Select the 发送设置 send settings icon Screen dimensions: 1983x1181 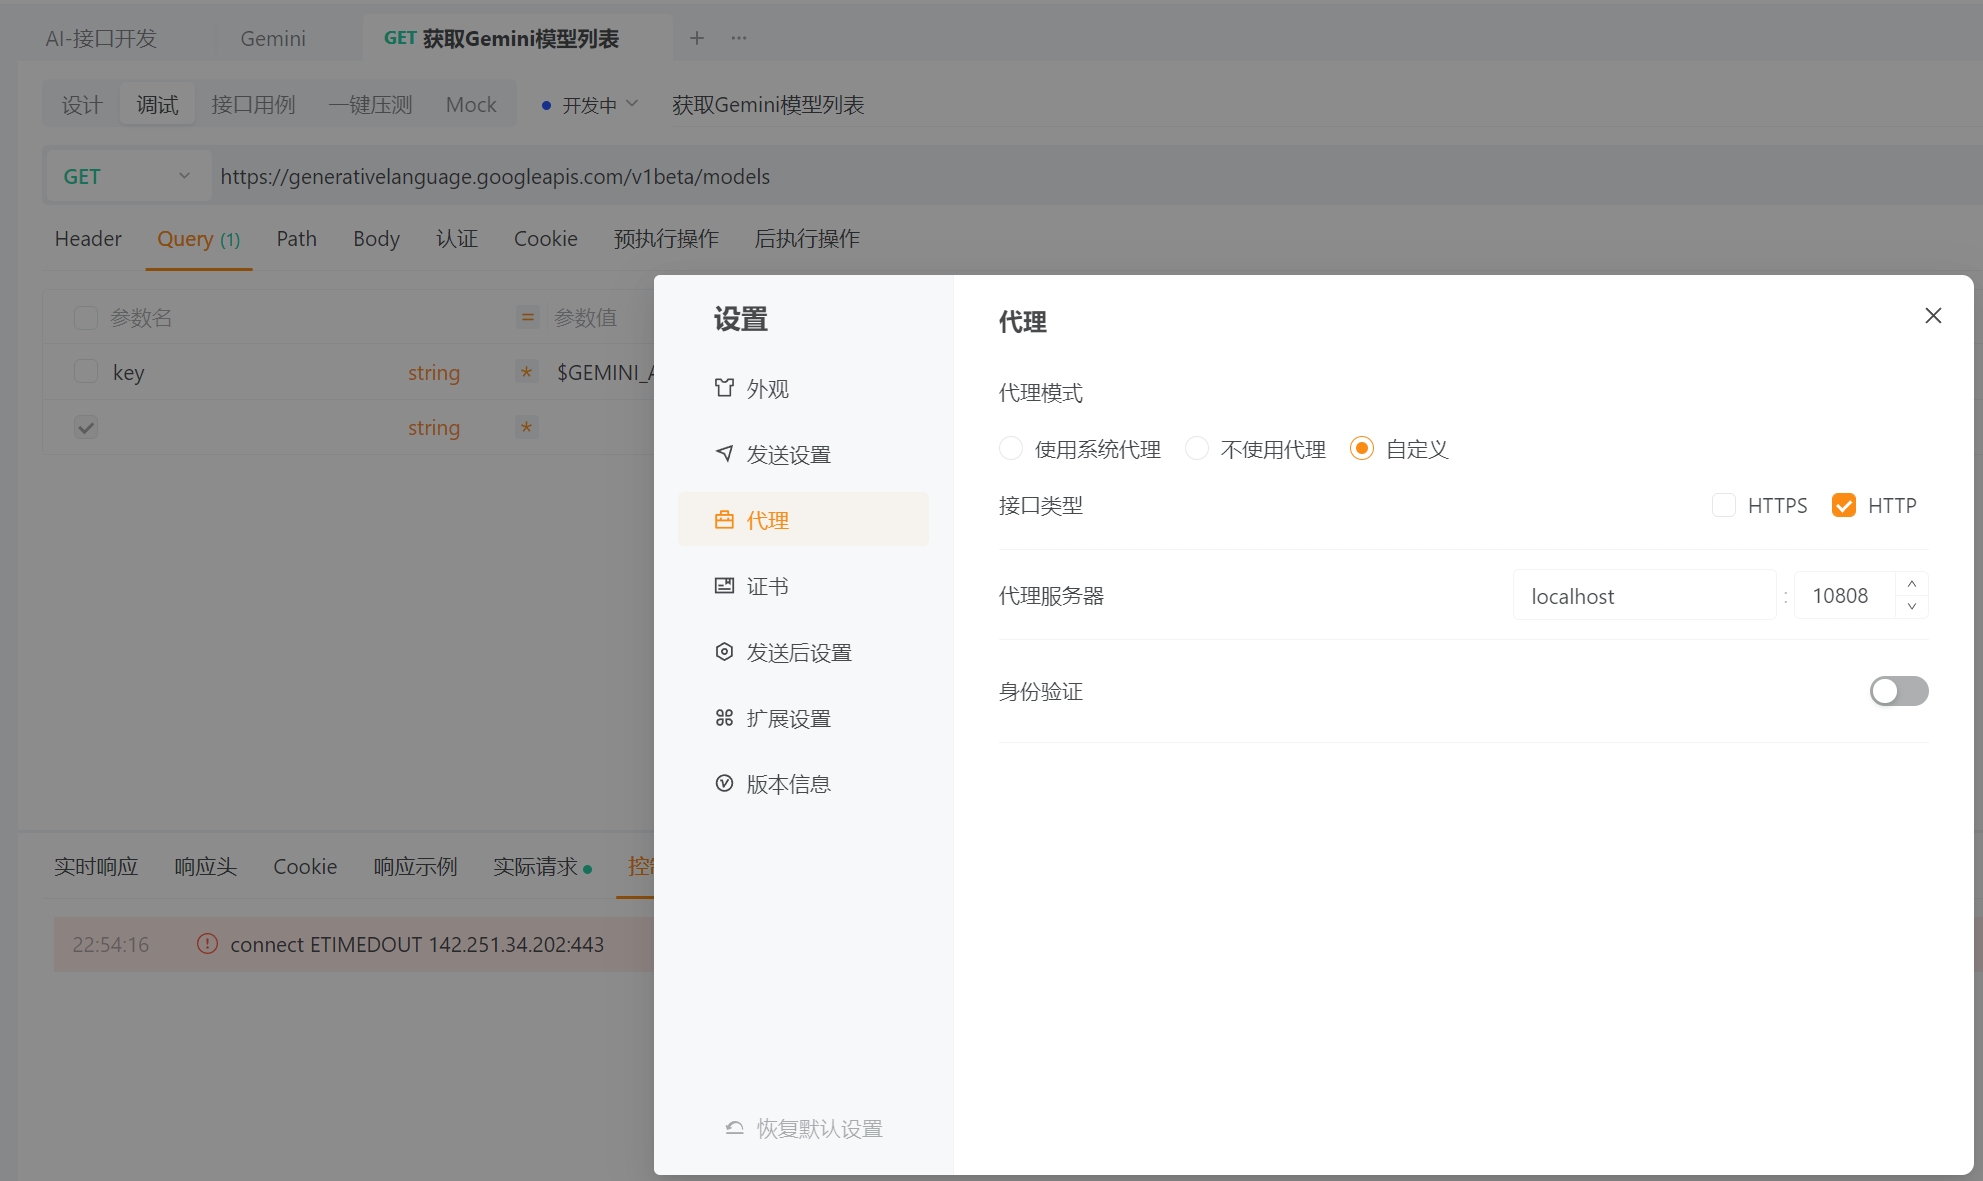725,453
